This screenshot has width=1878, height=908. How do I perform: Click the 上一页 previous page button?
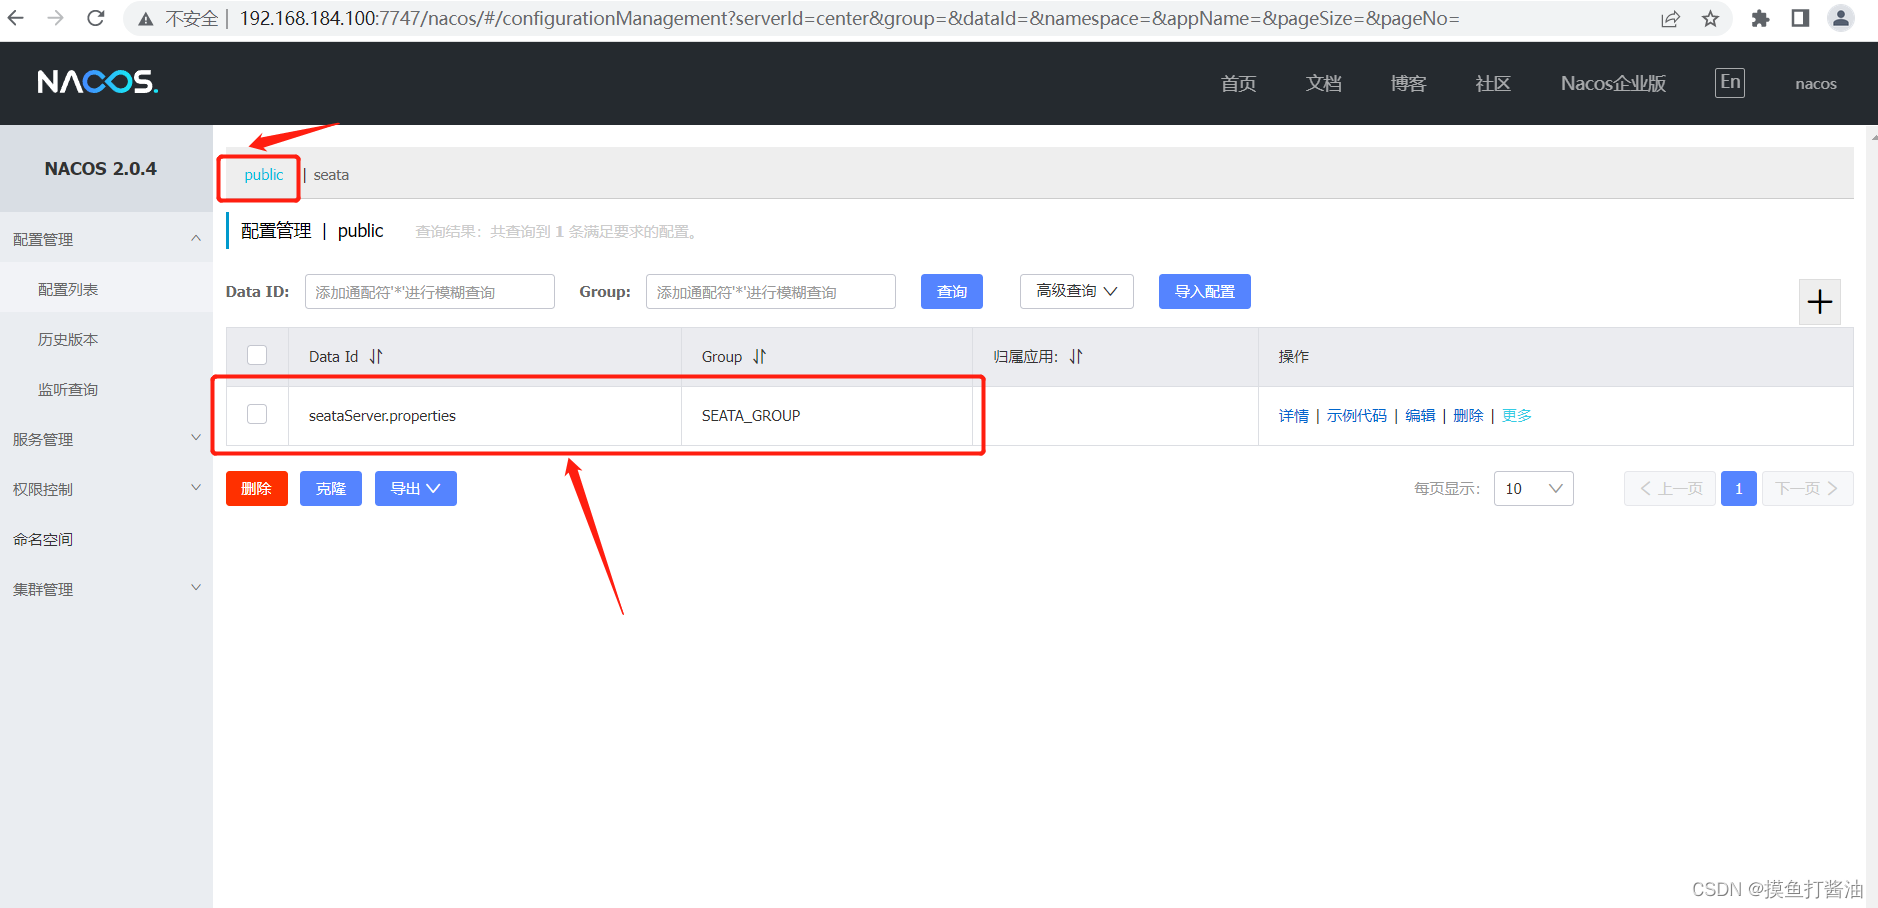[x=1670, y=488]
